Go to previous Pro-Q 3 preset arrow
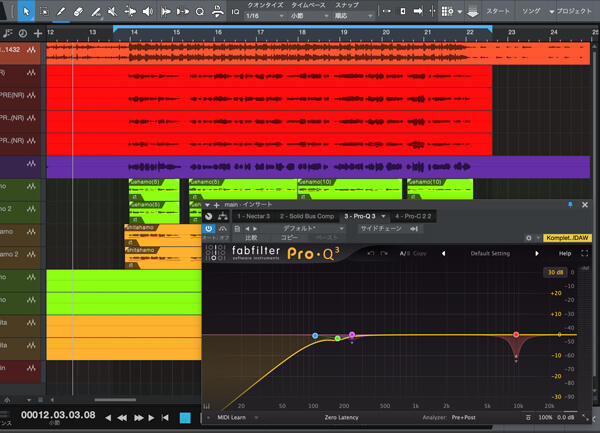This screenshot has height=433, width=600. click(x=443, y=253)
